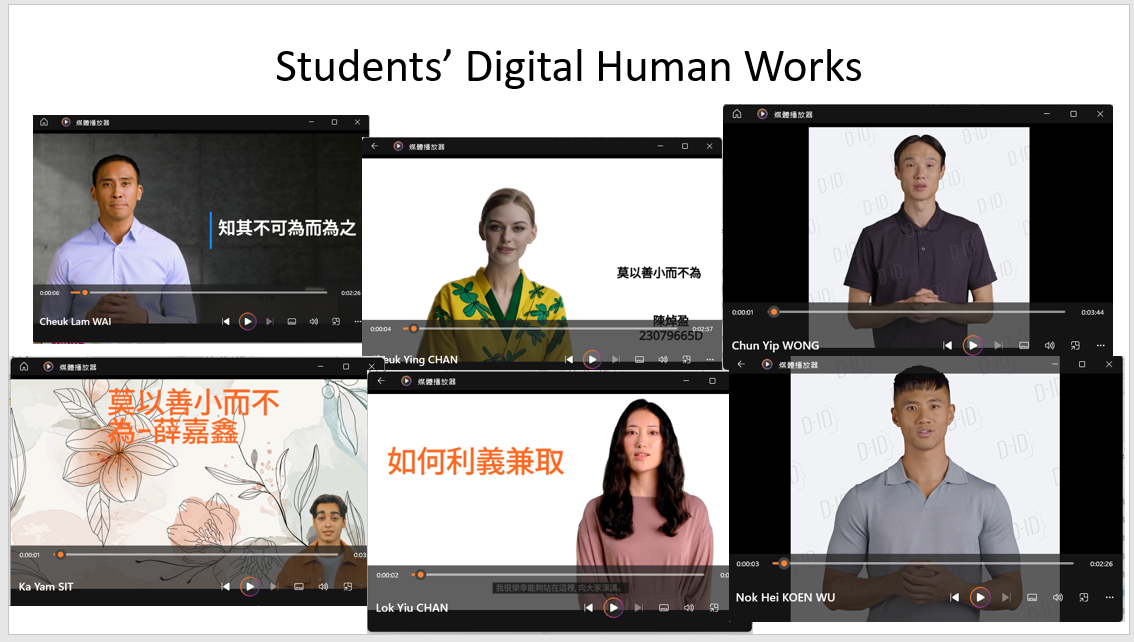Play the Lok Yiu CHAN video

point(613,607)
